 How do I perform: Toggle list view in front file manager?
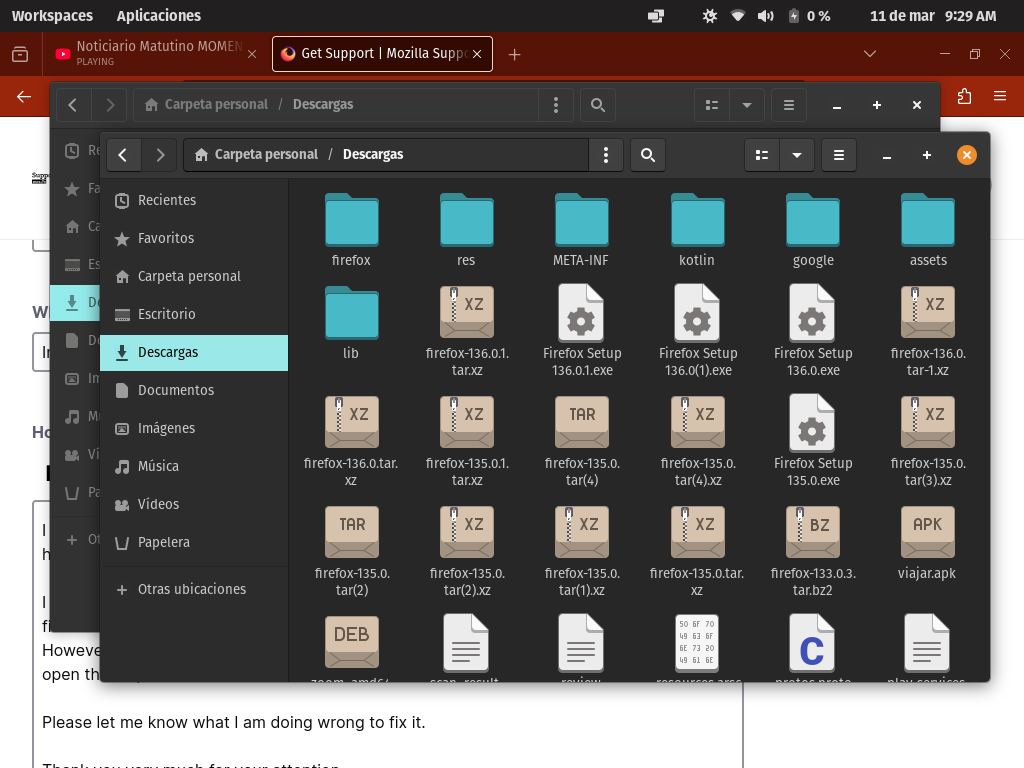762,155
